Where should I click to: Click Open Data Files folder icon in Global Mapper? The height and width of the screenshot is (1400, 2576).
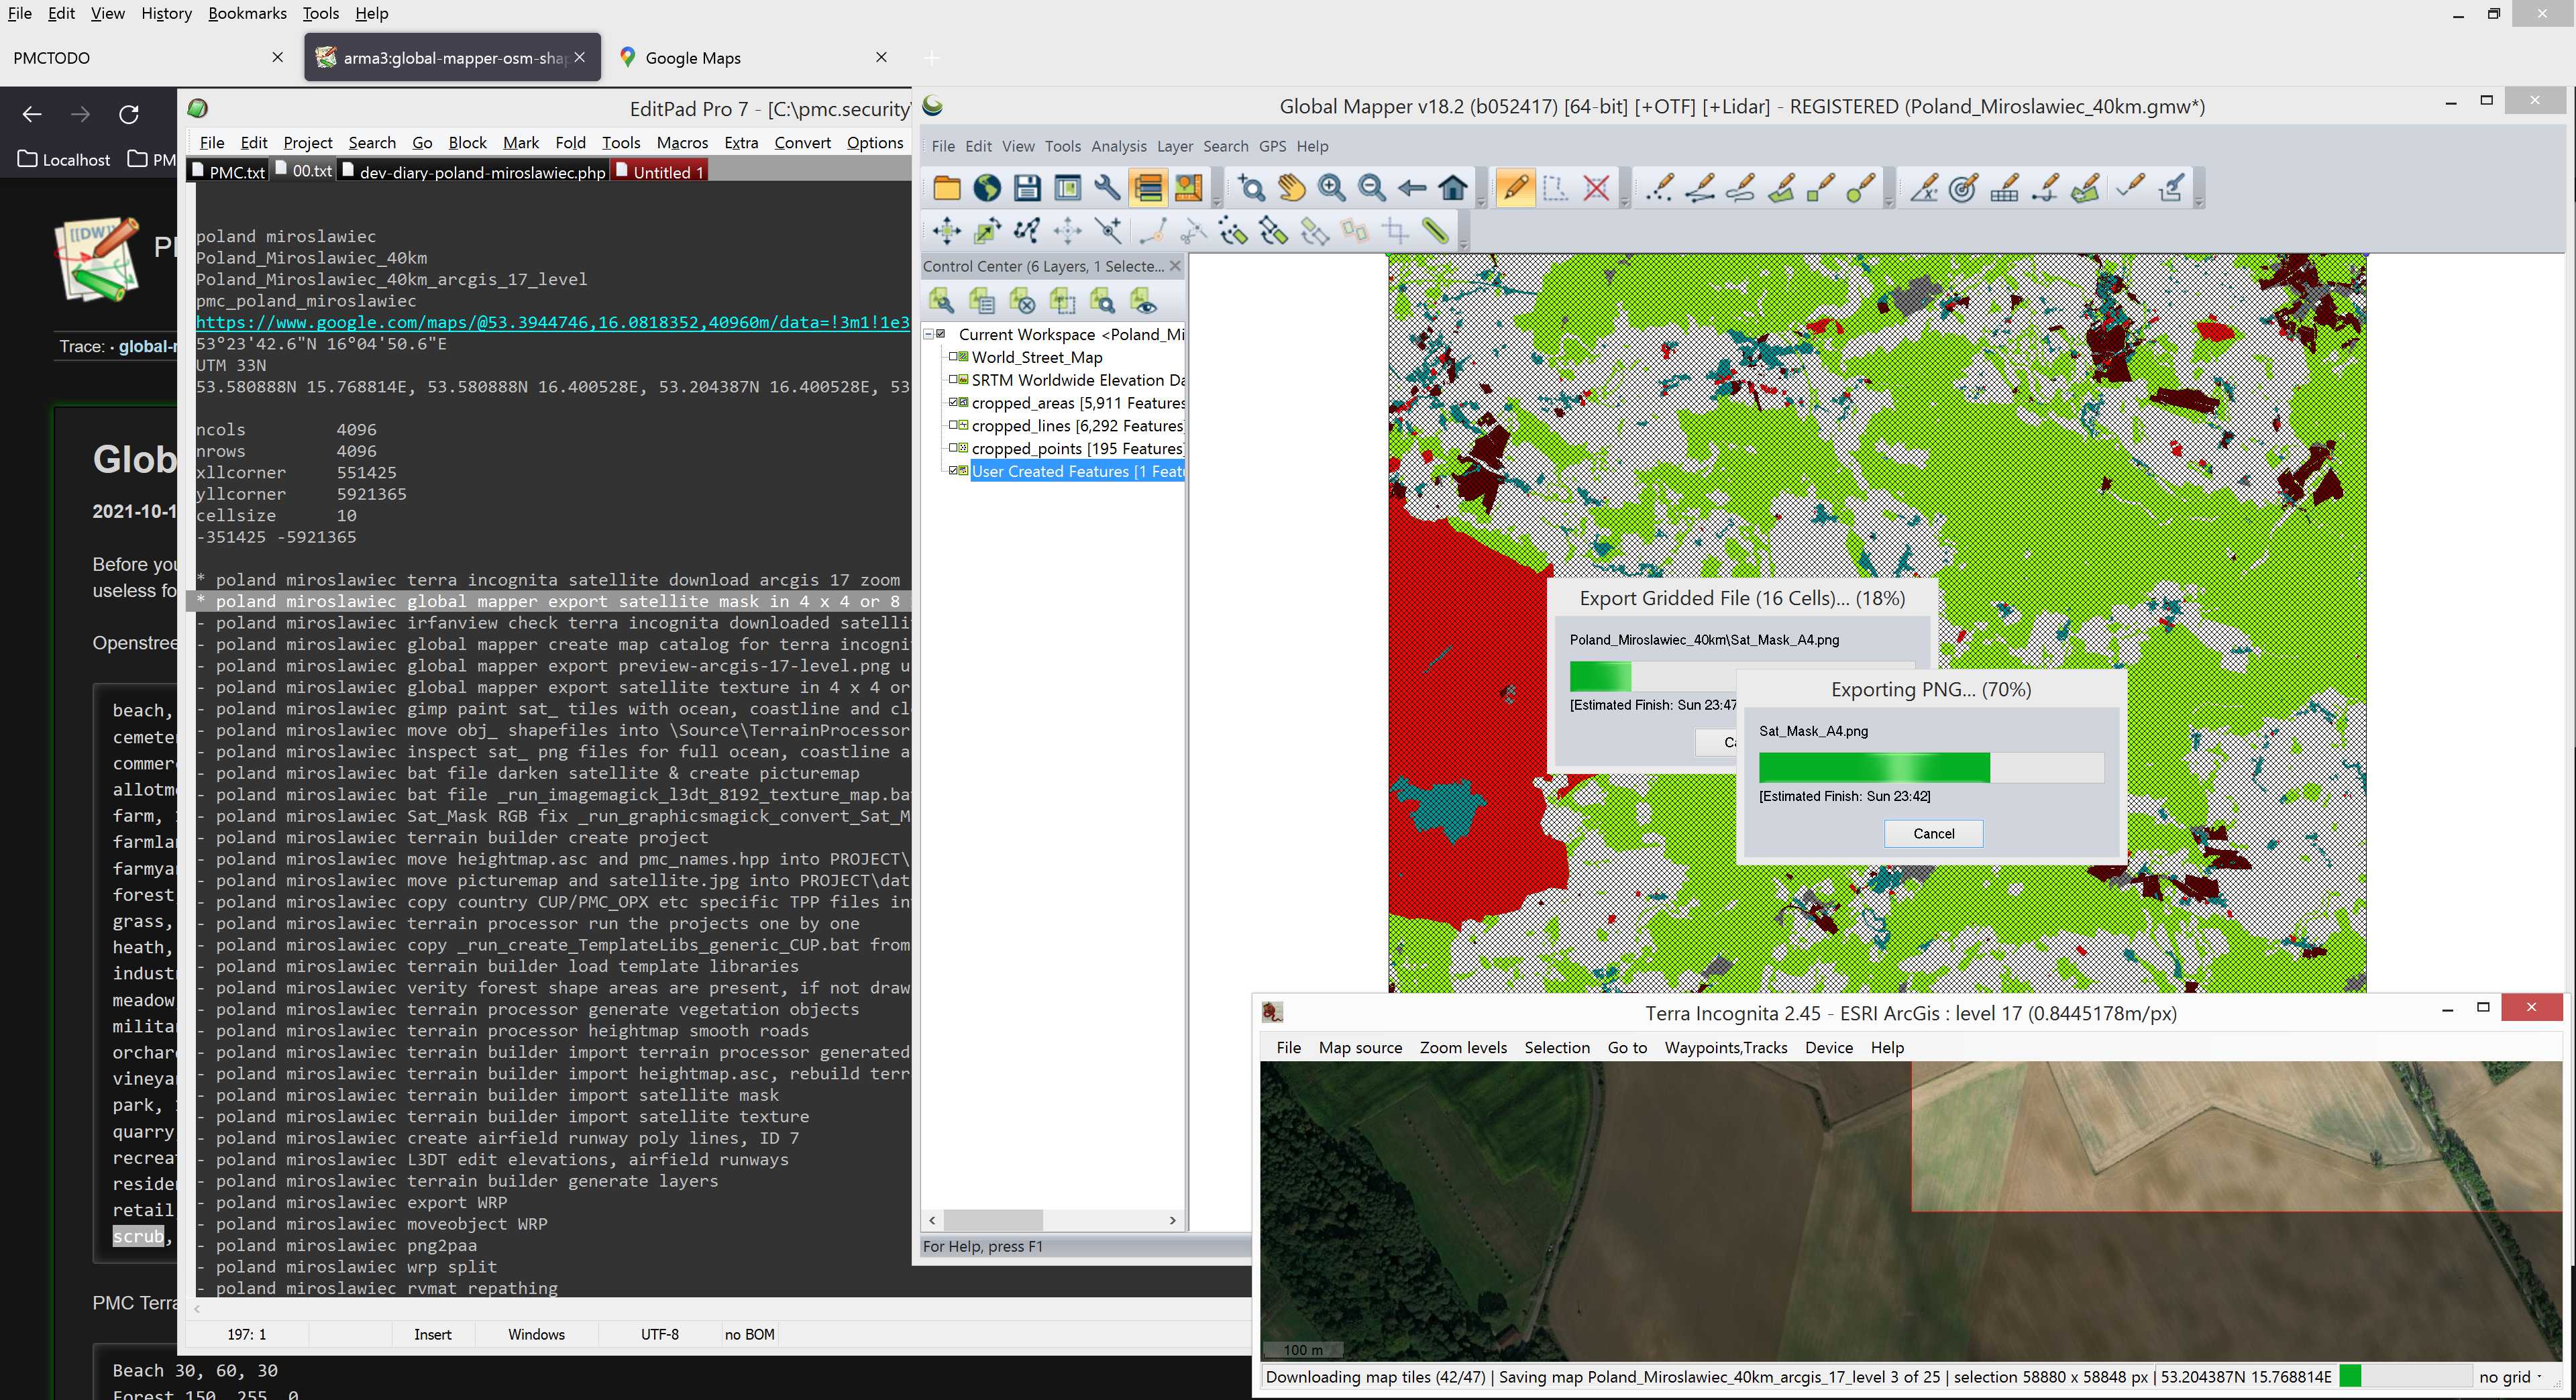(x=946, y=188)
